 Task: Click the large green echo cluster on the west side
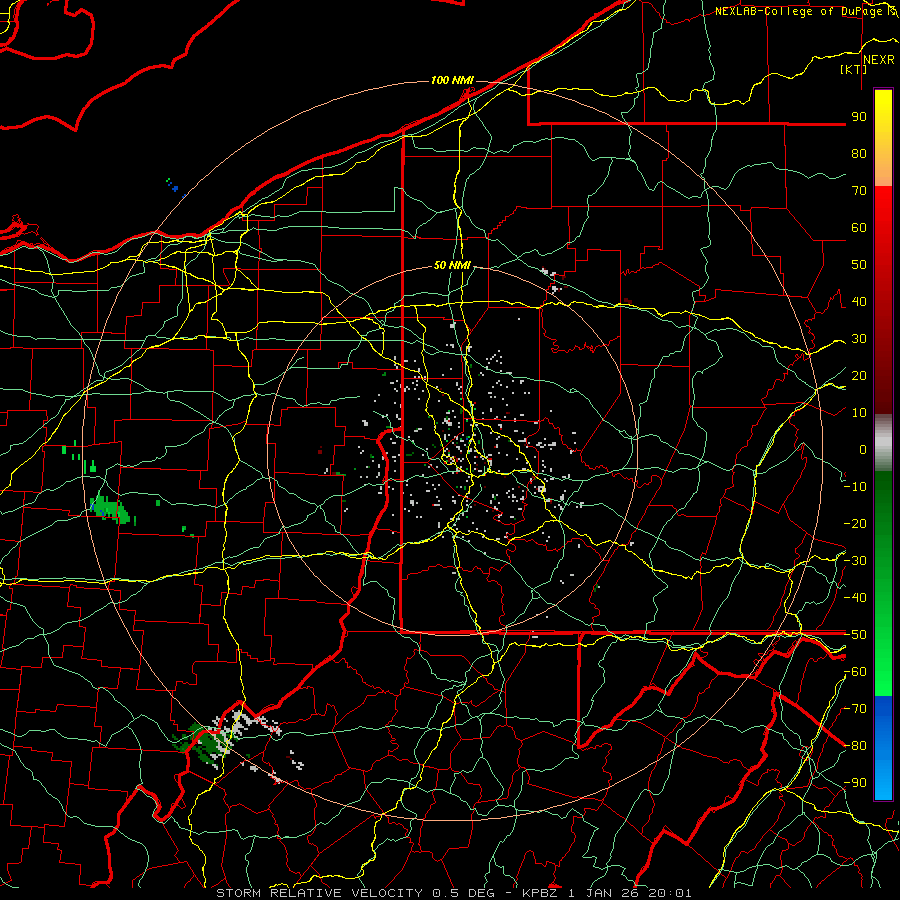[110, 509]
